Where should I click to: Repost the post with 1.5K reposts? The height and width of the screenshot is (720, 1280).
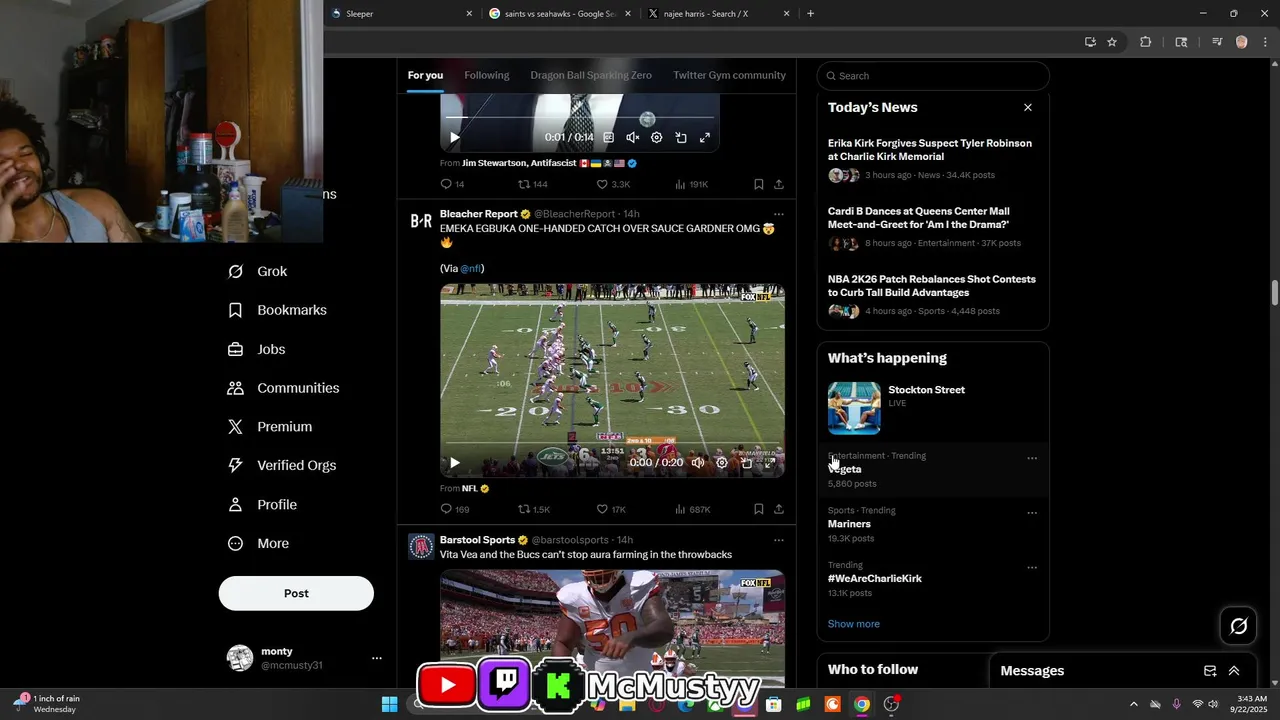point(534,509)
